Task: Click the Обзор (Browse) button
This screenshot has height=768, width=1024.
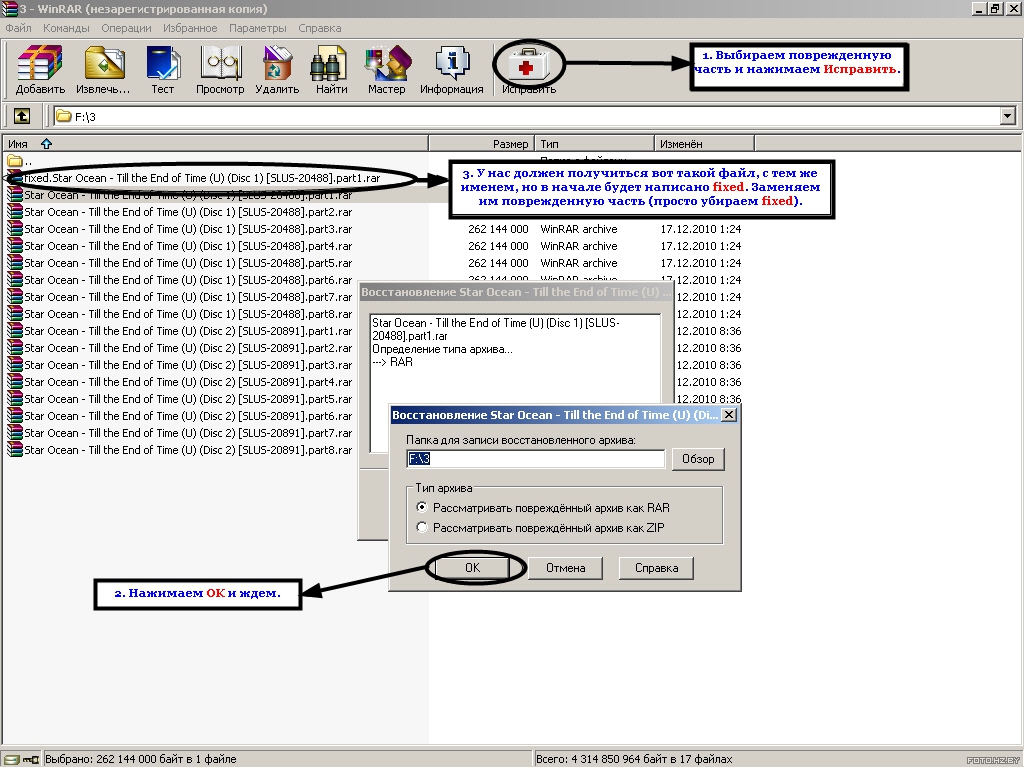Action: (x=698, y=458)
